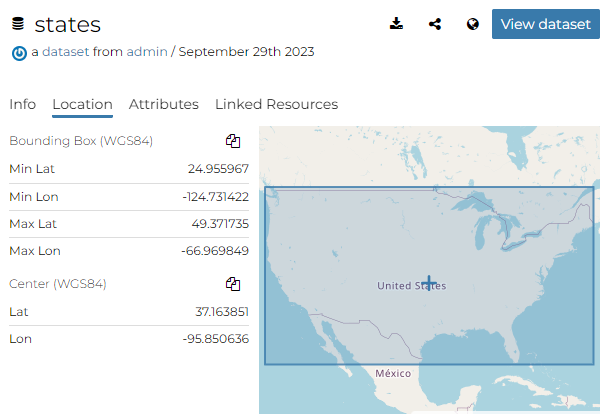This screenshot has height=414, width=607.
Task: Click the Min Lat value 24.955967
Action: tap(220, 169)
